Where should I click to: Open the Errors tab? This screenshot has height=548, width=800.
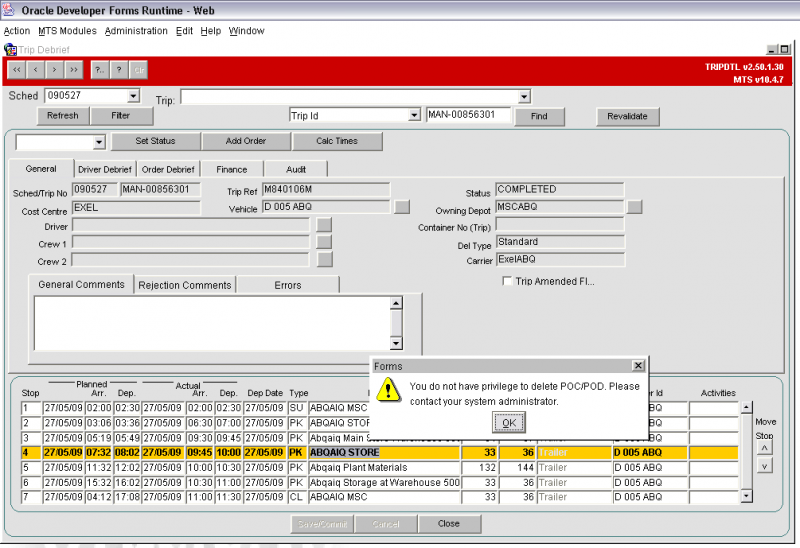click(288, 285)
